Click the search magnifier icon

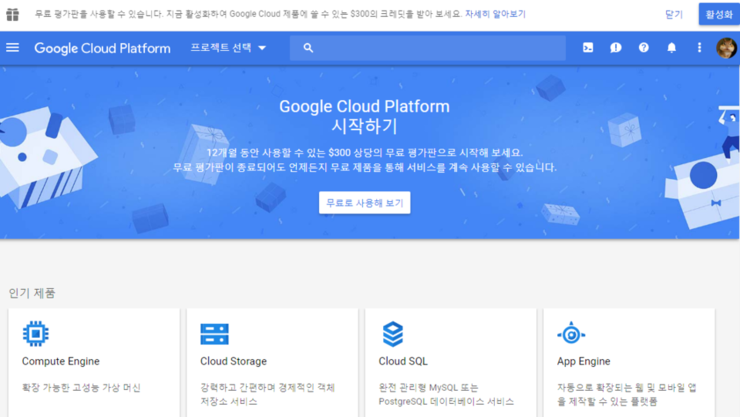click(x=308, y=48)
